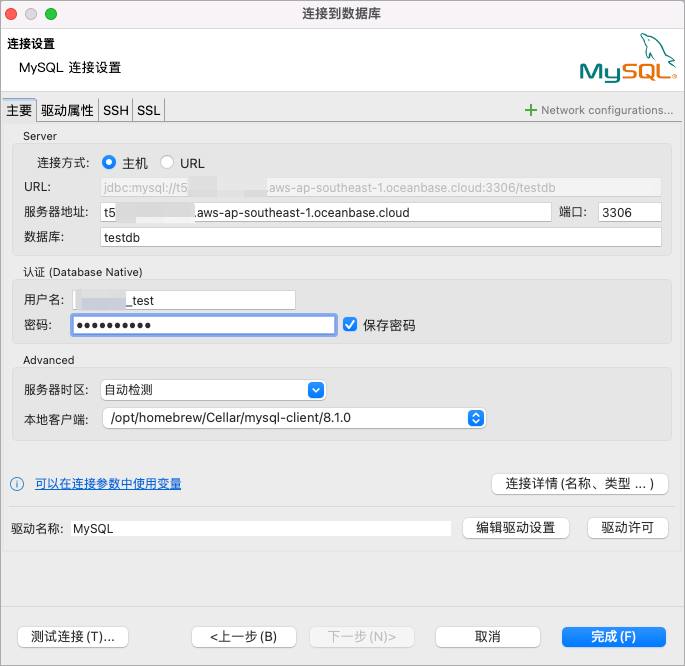This screenshot has height=666, width=685.
Task: Click the green zoom window button
Action: coord(51,14)
